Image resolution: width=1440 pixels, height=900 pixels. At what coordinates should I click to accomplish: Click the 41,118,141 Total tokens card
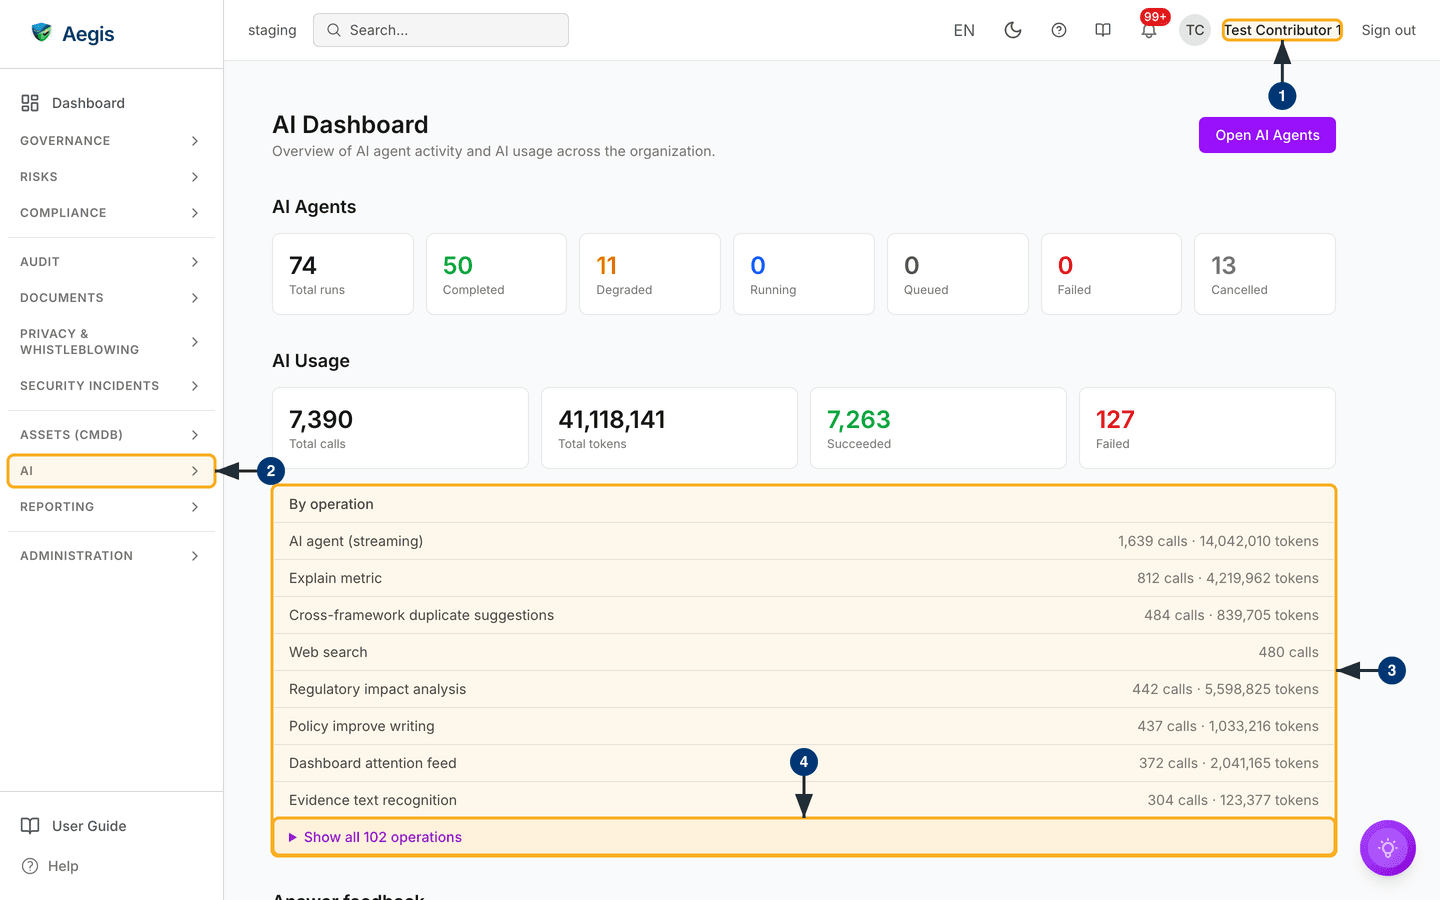click(669, 428)
